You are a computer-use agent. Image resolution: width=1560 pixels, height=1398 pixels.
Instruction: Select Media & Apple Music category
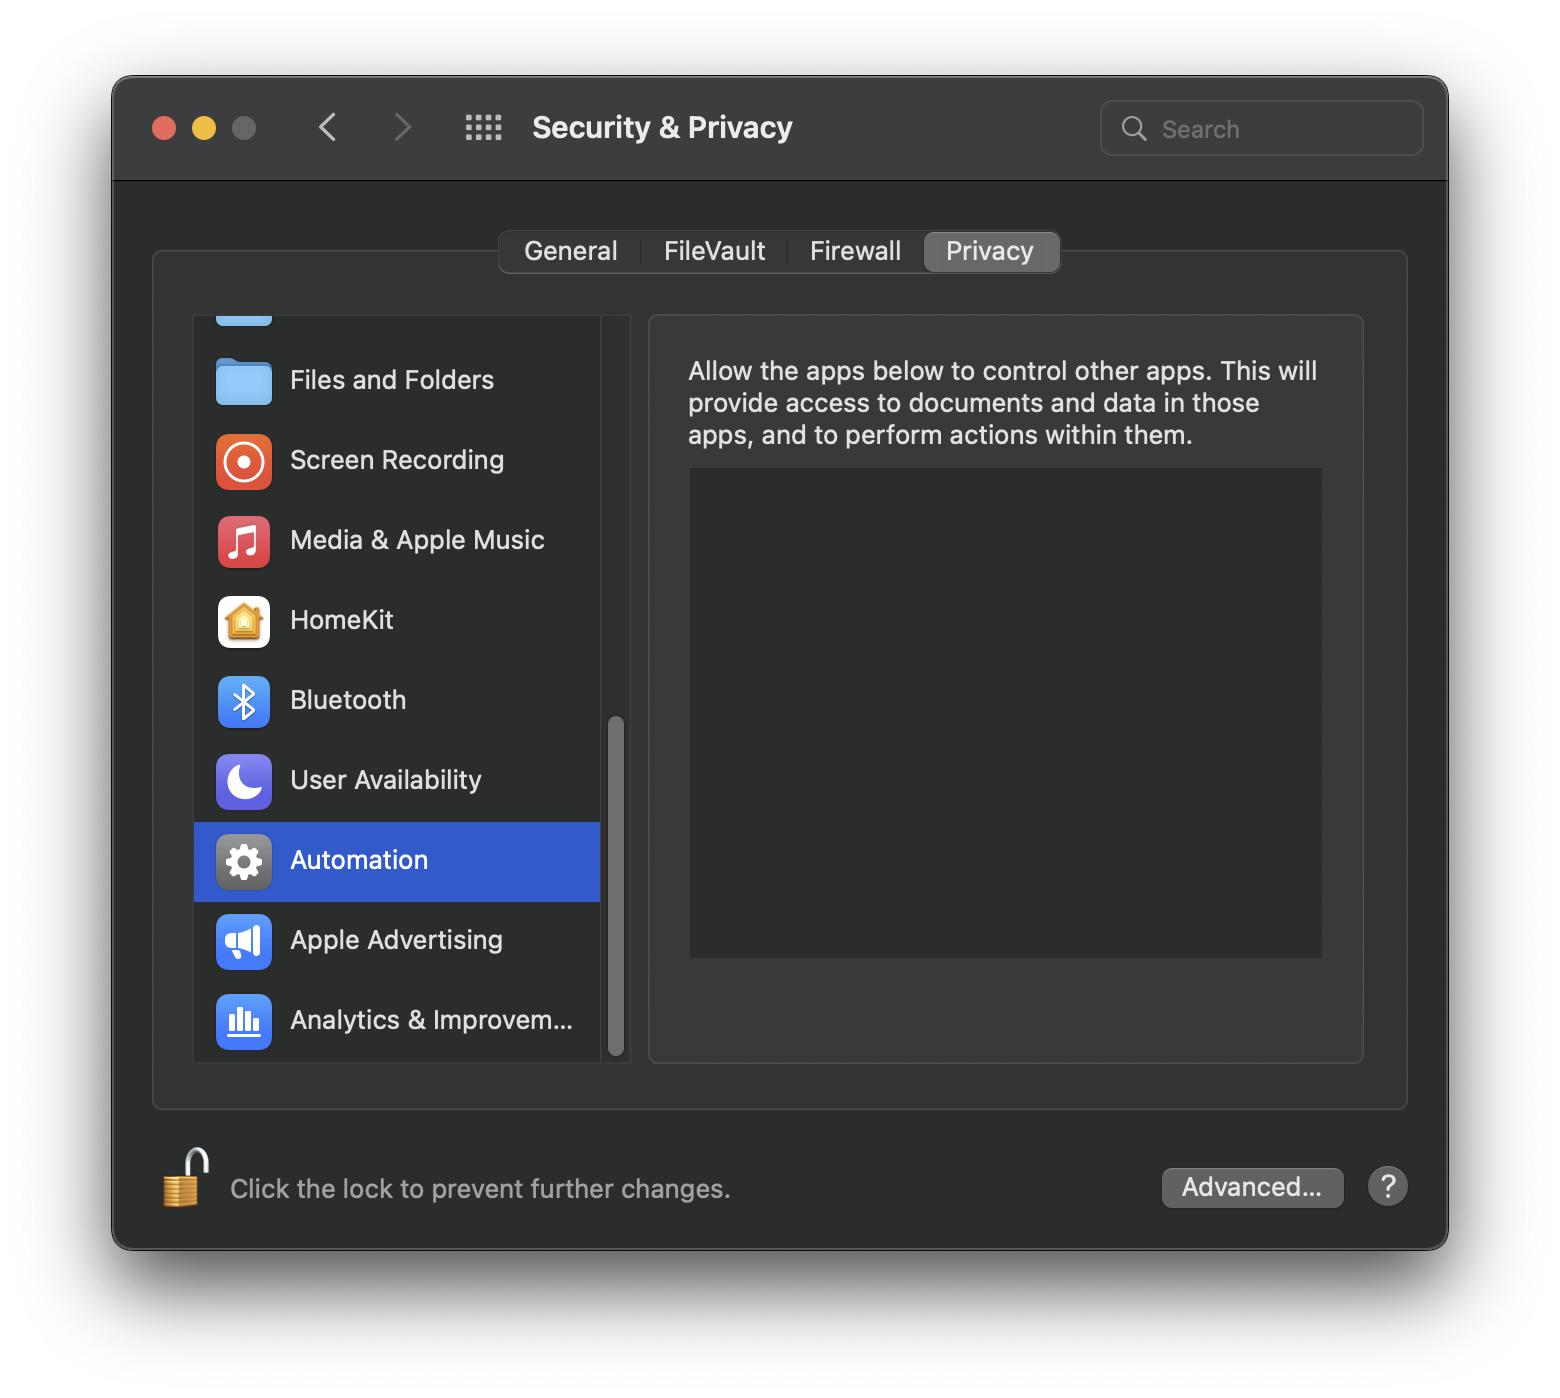coord(416,540)
